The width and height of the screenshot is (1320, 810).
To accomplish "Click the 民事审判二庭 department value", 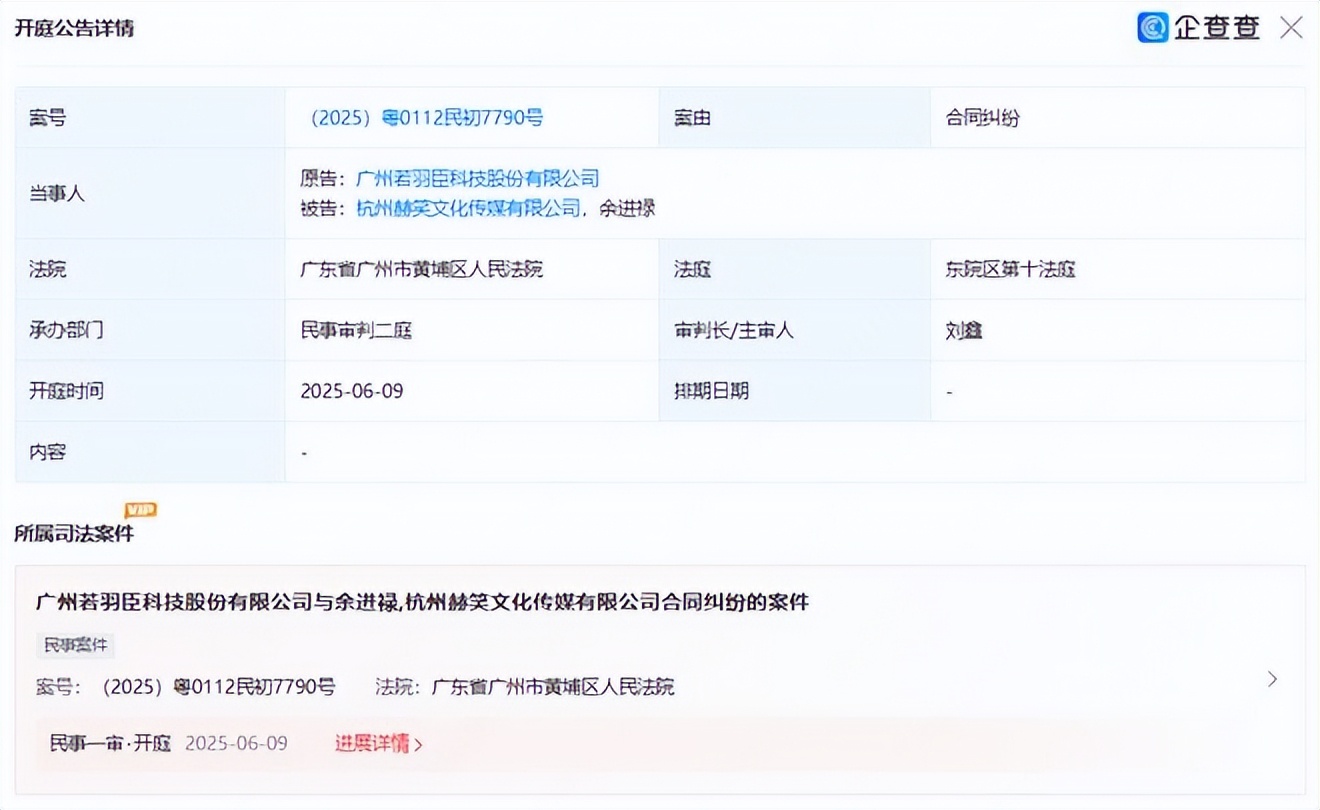I will pyautogui.click(x=356, y=330).
